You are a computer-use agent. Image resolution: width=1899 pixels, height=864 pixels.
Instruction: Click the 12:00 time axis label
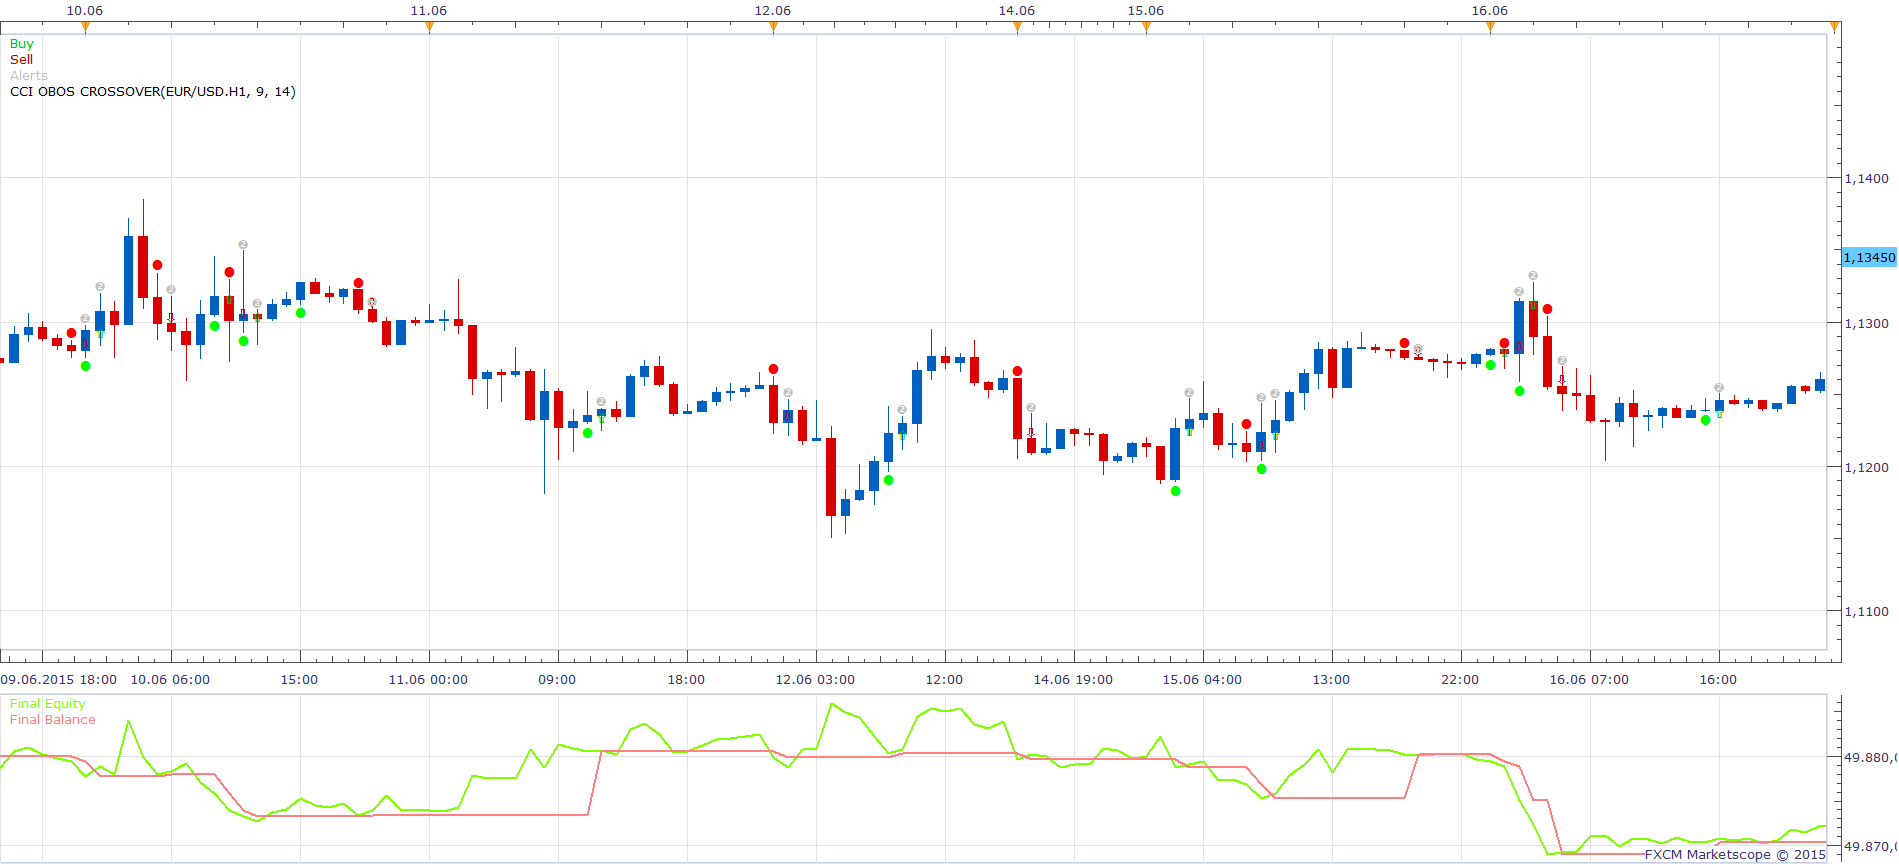944,680
